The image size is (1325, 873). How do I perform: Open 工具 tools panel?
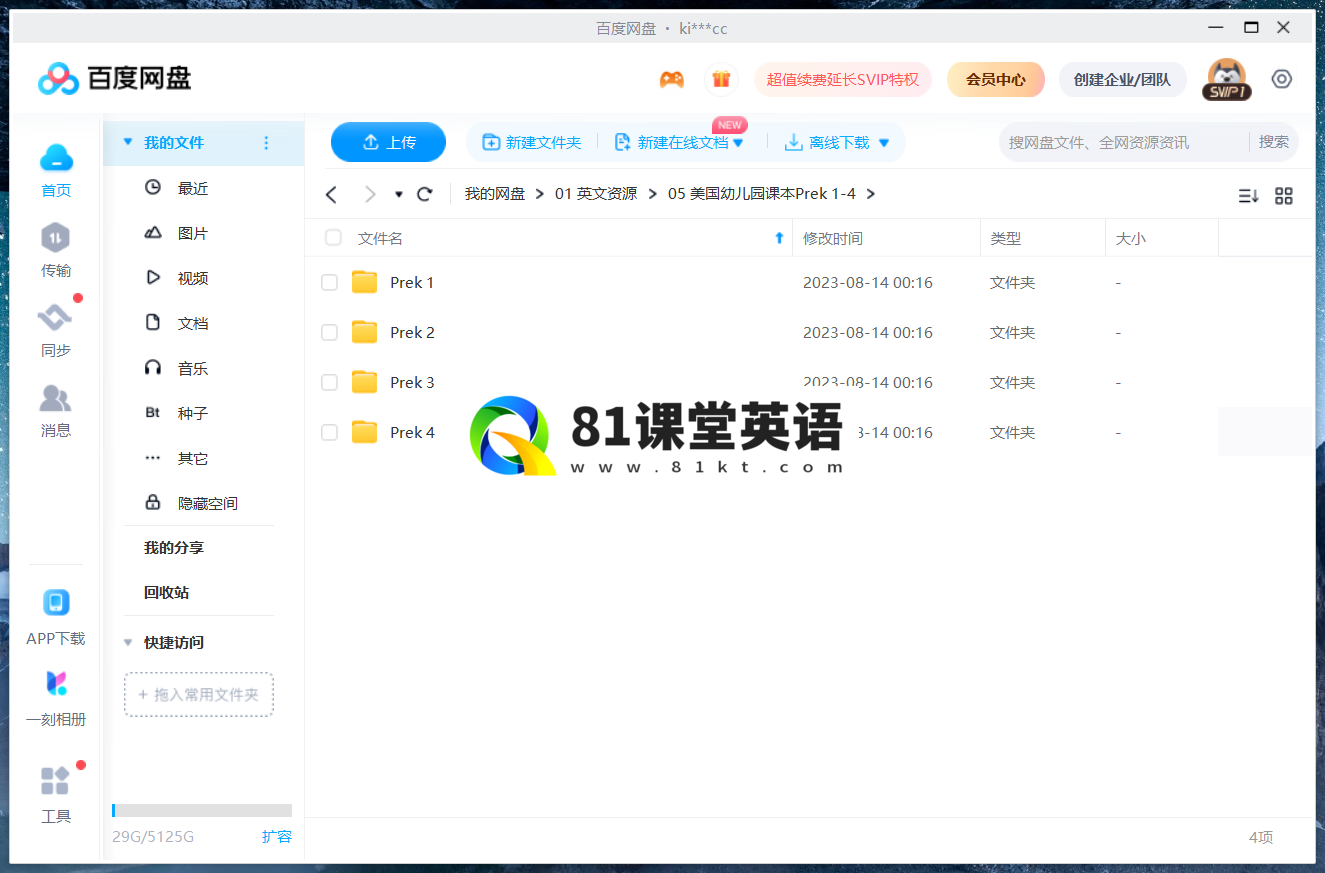(x=56, y=795)
